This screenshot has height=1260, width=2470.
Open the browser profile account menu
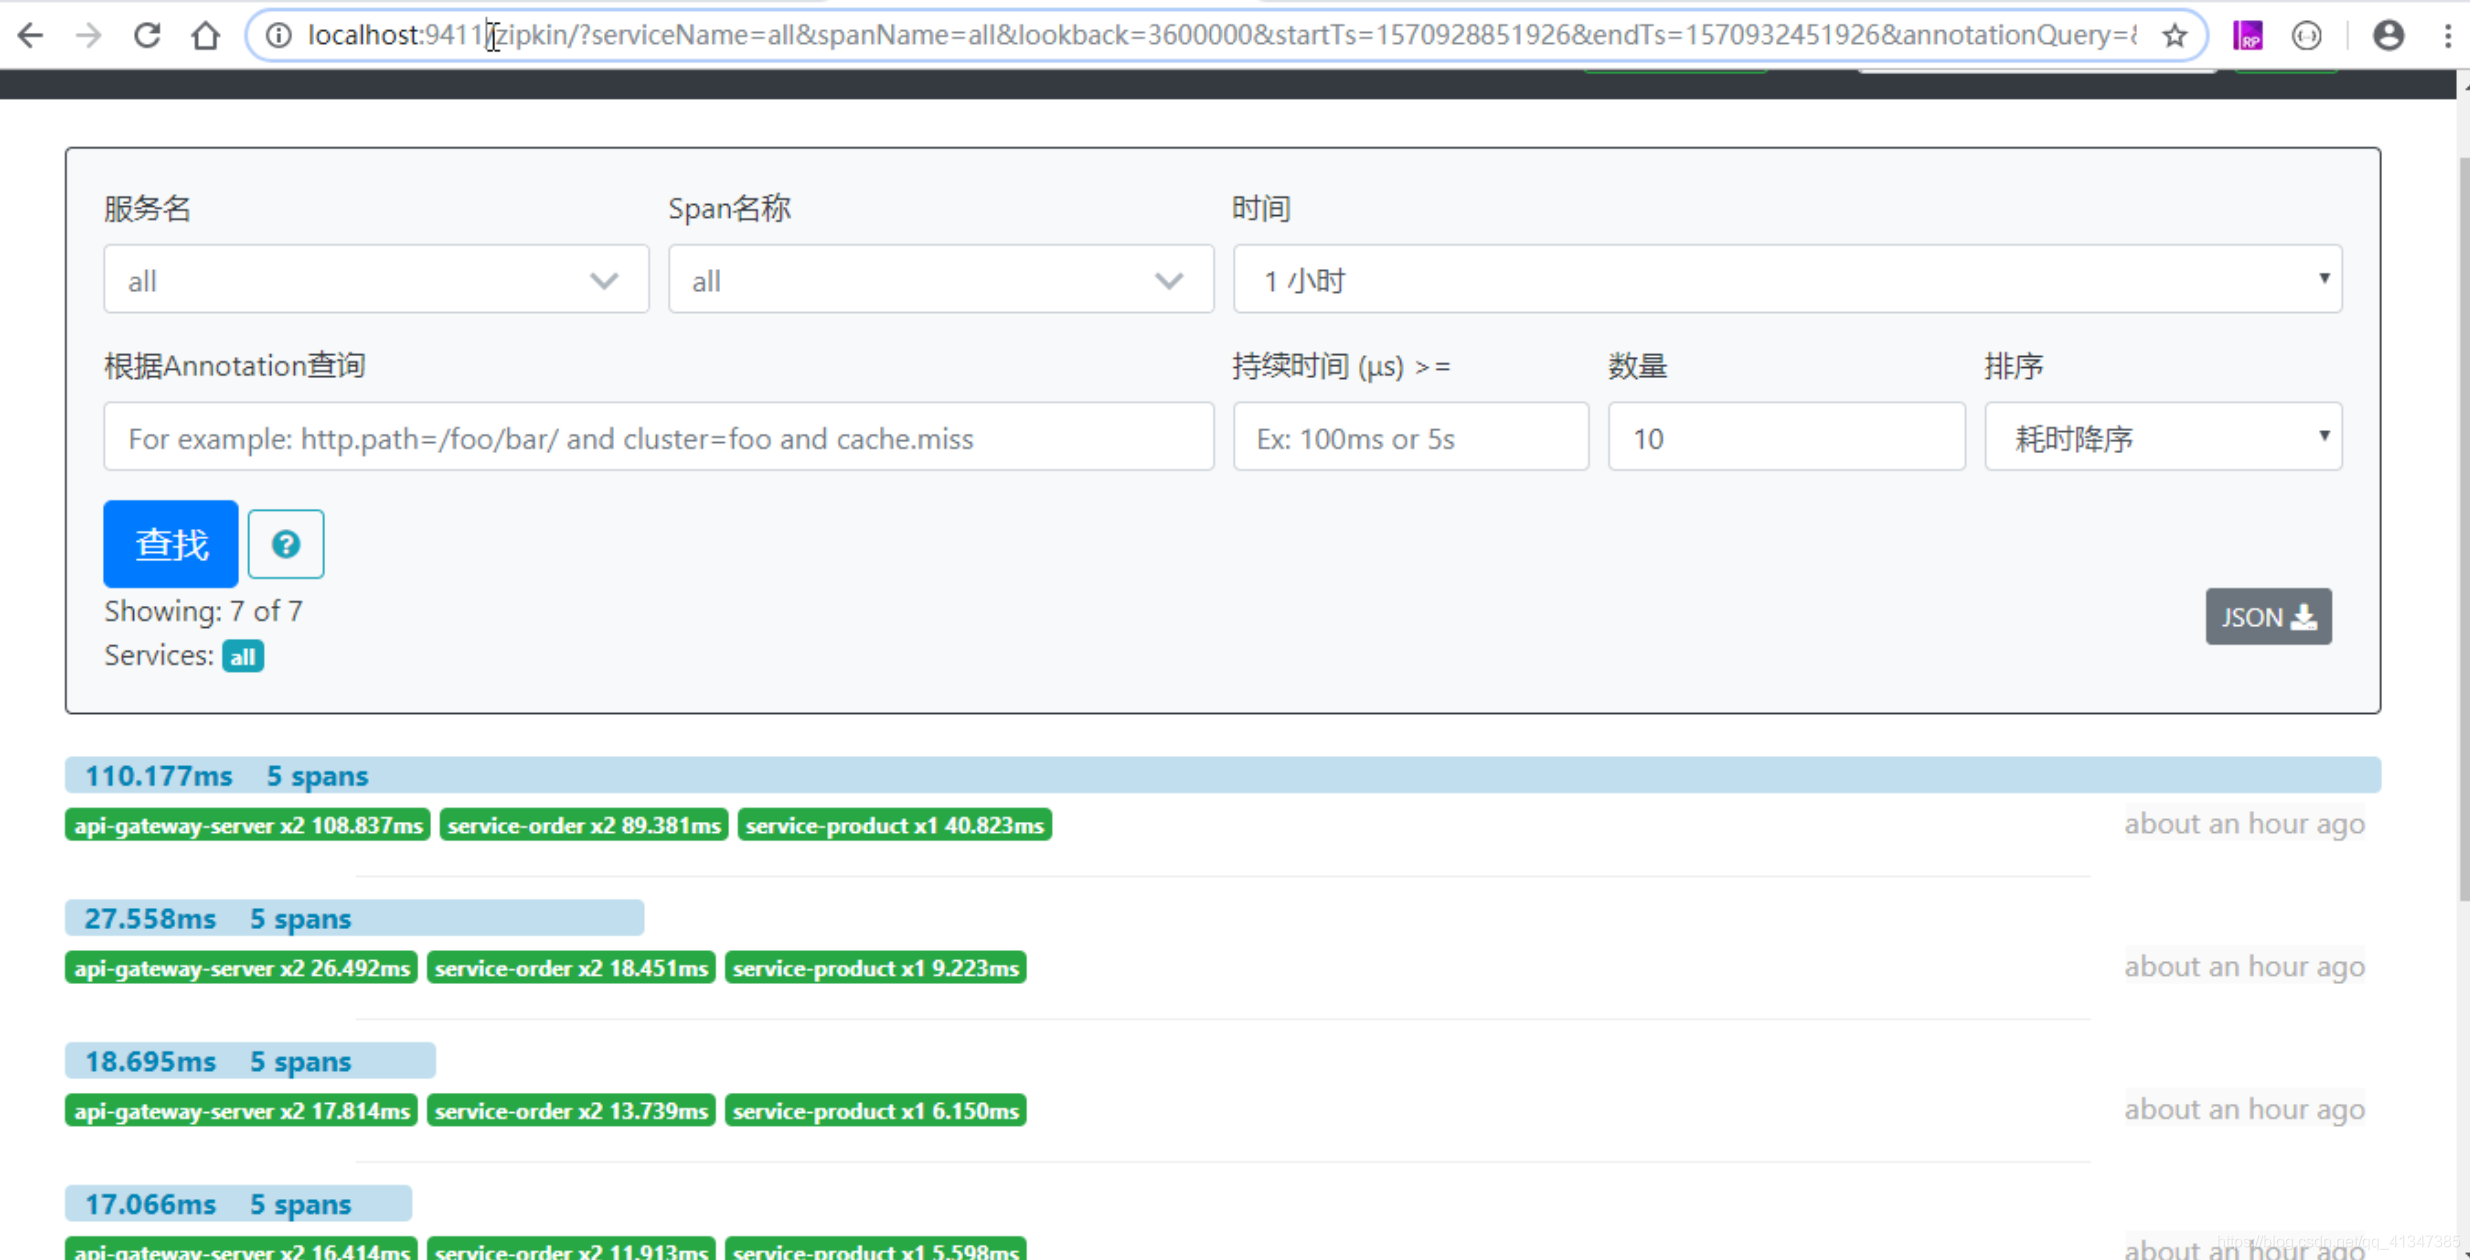click(x=2388, y=36)
